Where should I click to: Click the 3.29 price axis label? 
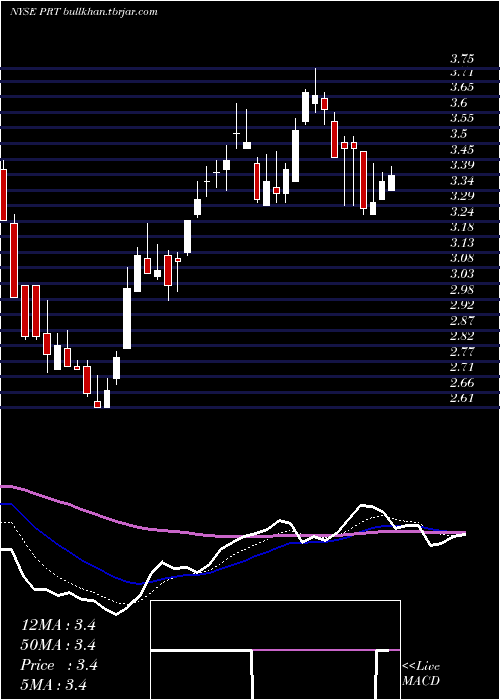click(462, 196)
